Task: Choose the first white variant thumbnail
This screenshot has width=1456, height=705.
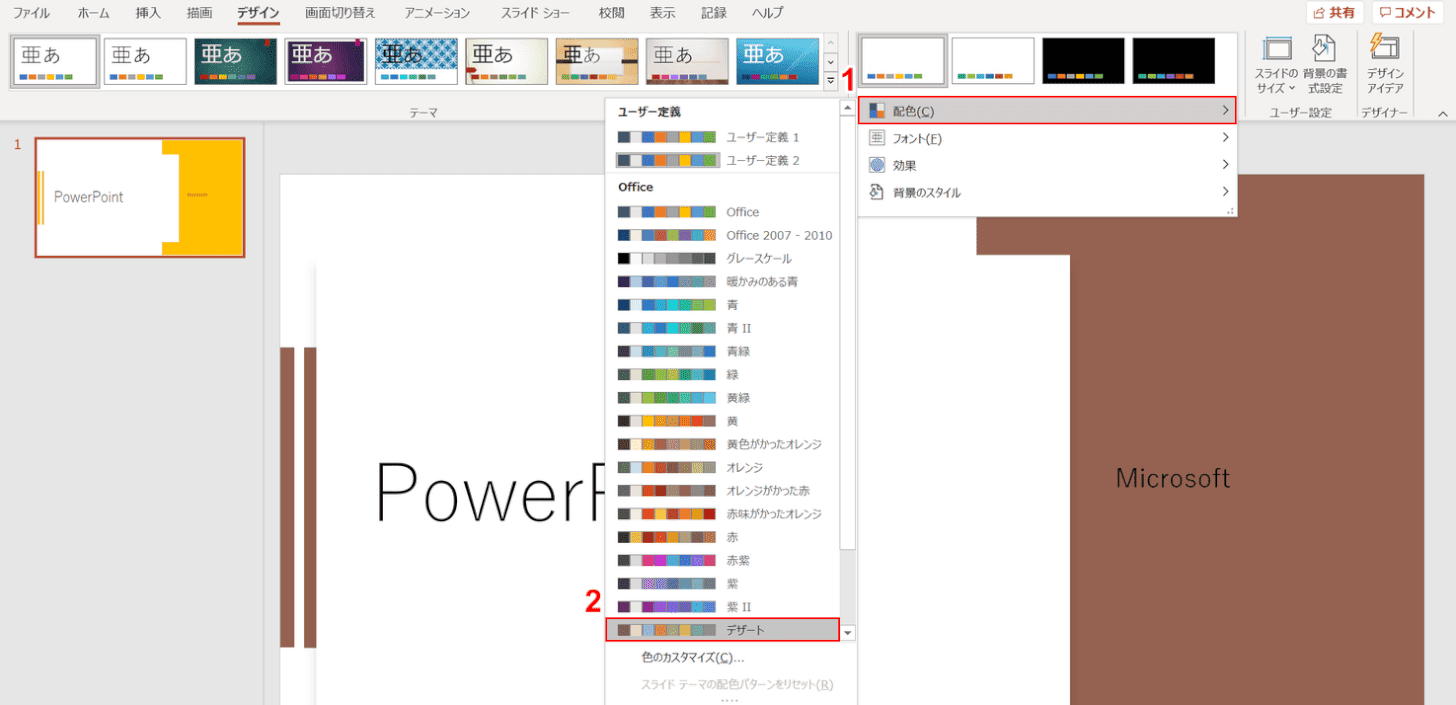Action: point(903,61)
